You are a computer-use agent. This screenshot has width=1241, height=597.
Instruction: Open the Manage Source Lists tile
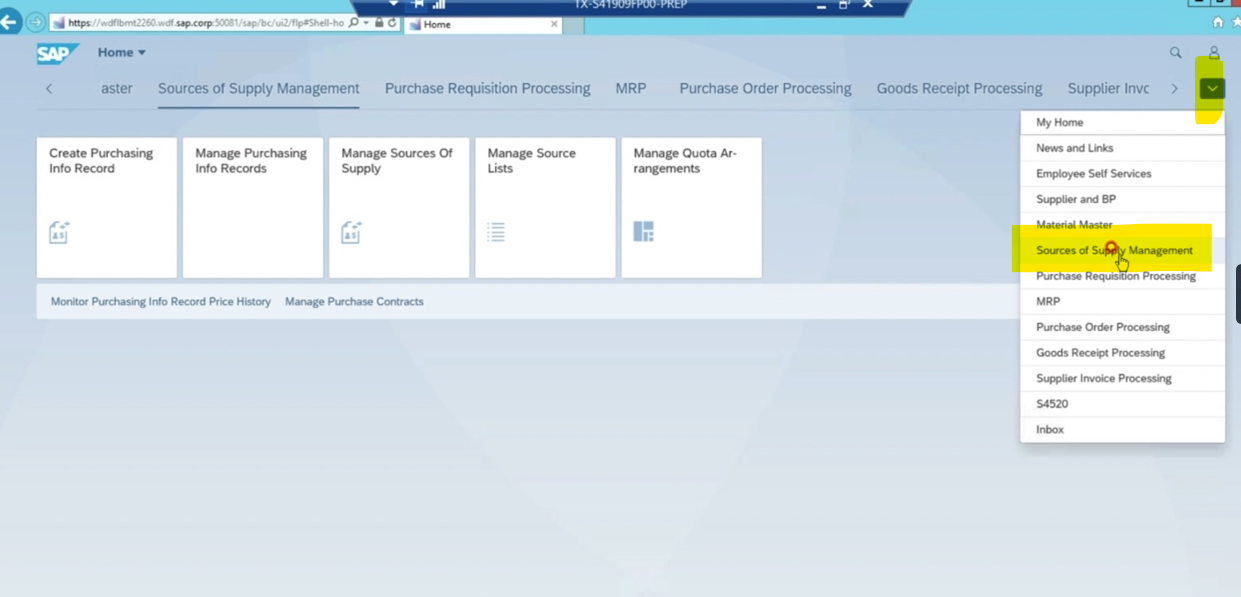[545, 208]
